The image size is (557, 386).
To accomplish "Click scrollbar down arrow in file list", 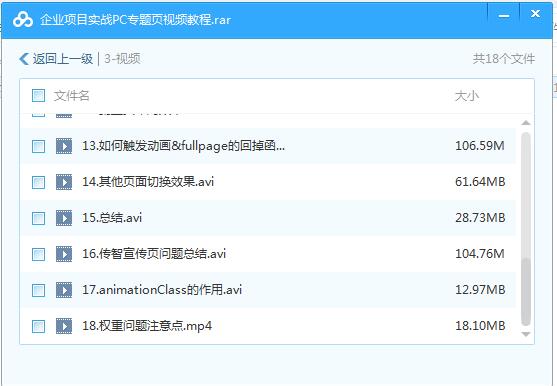I will [526, 334].
